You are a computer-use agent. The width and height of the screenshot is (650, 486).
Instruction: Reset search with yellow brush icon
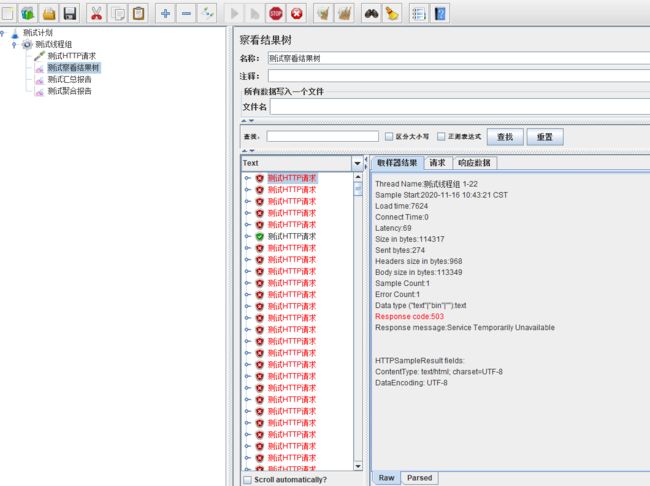(x=392, y=14)
